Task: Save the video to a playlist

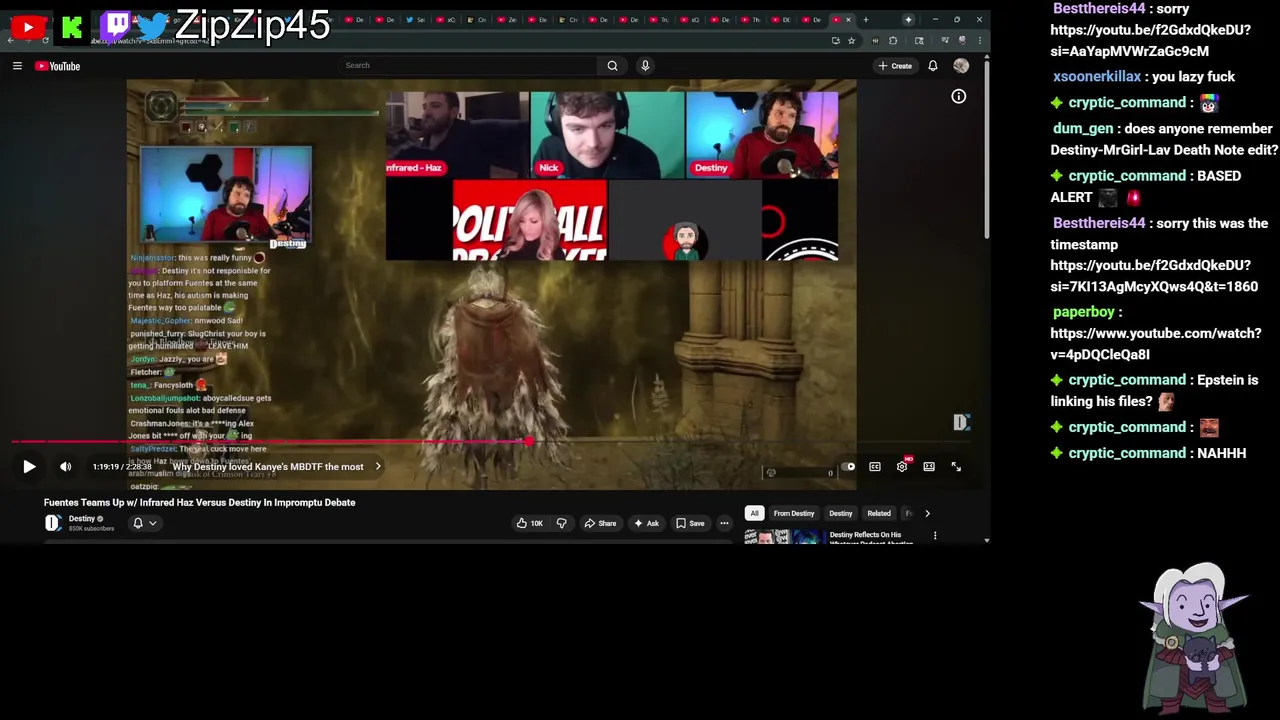Action: coord(690,523)
